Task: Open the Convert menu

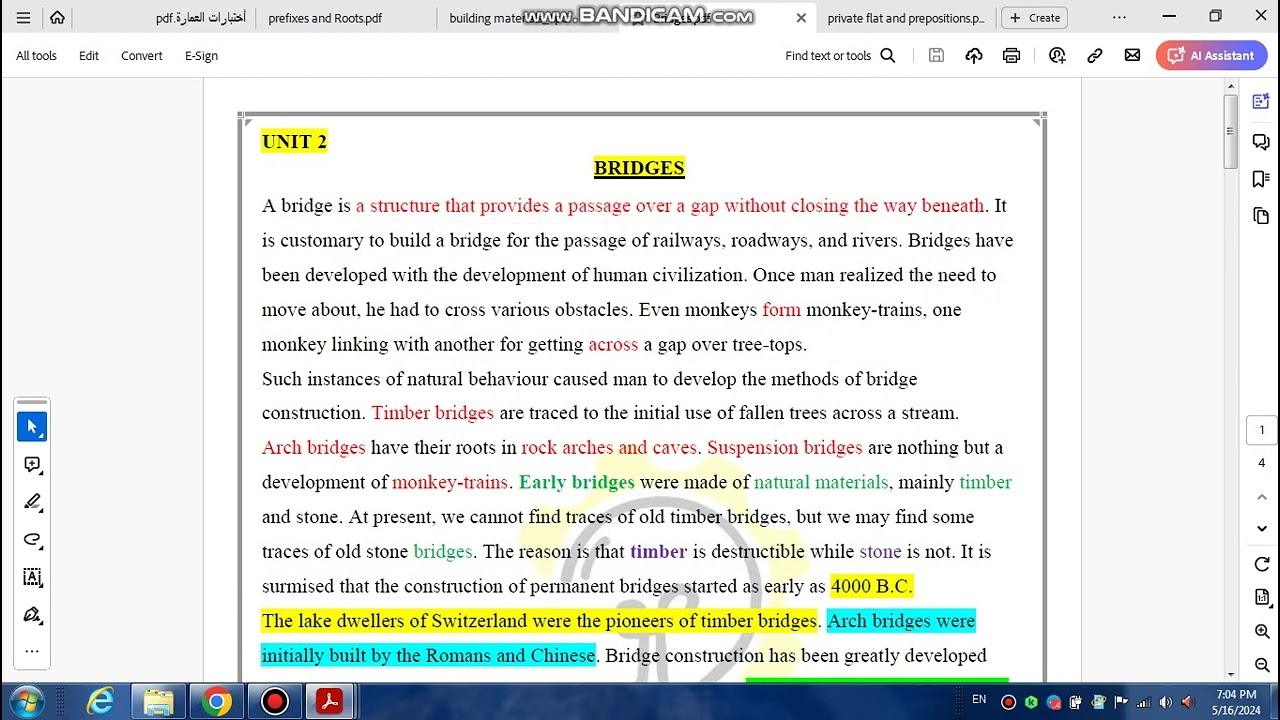Action: (142, 56)
